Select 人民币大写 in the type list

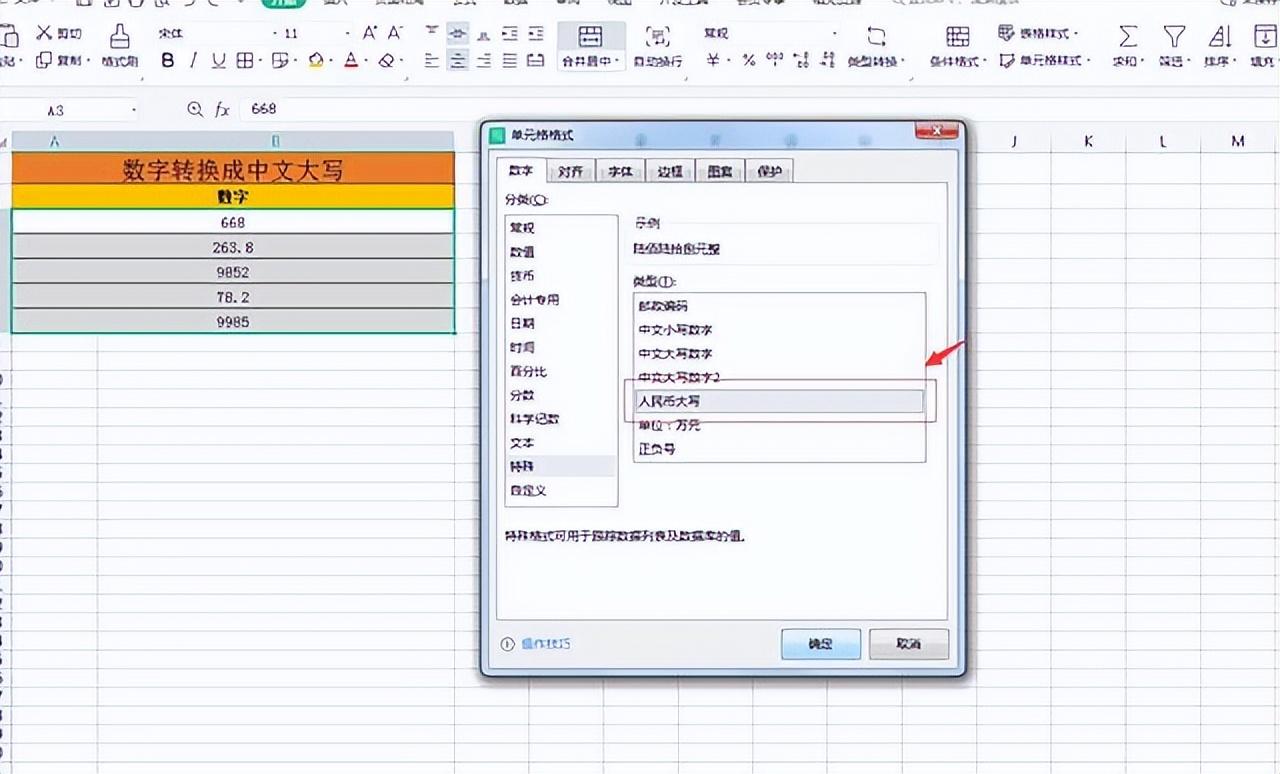click(778, 401)
